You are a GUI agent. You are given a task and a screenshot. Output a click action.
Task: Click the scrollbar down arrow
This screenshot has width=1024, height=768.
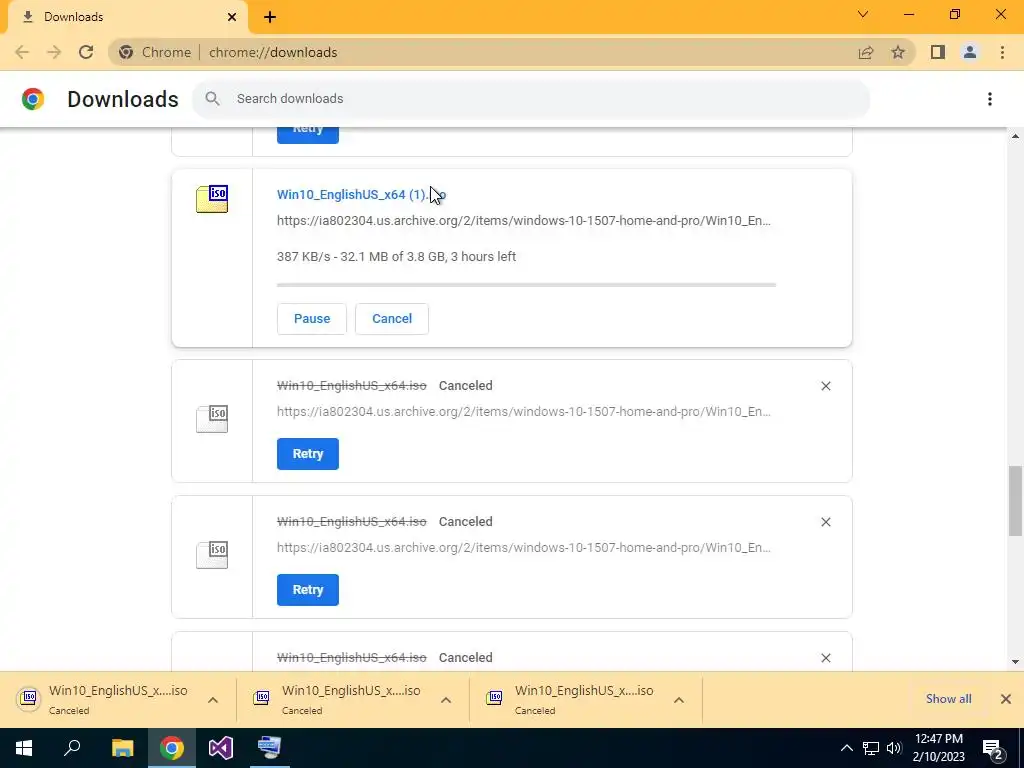pos(1015,662)
